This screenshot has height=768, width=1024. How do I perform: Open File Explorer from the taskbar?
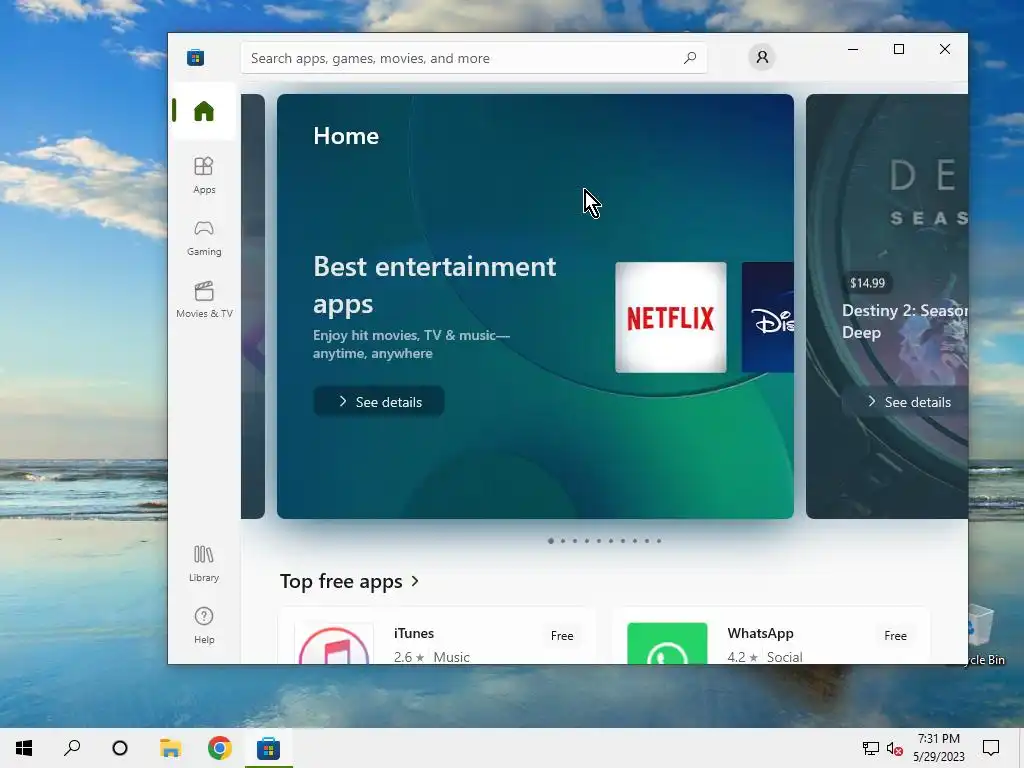pos(170,748)
